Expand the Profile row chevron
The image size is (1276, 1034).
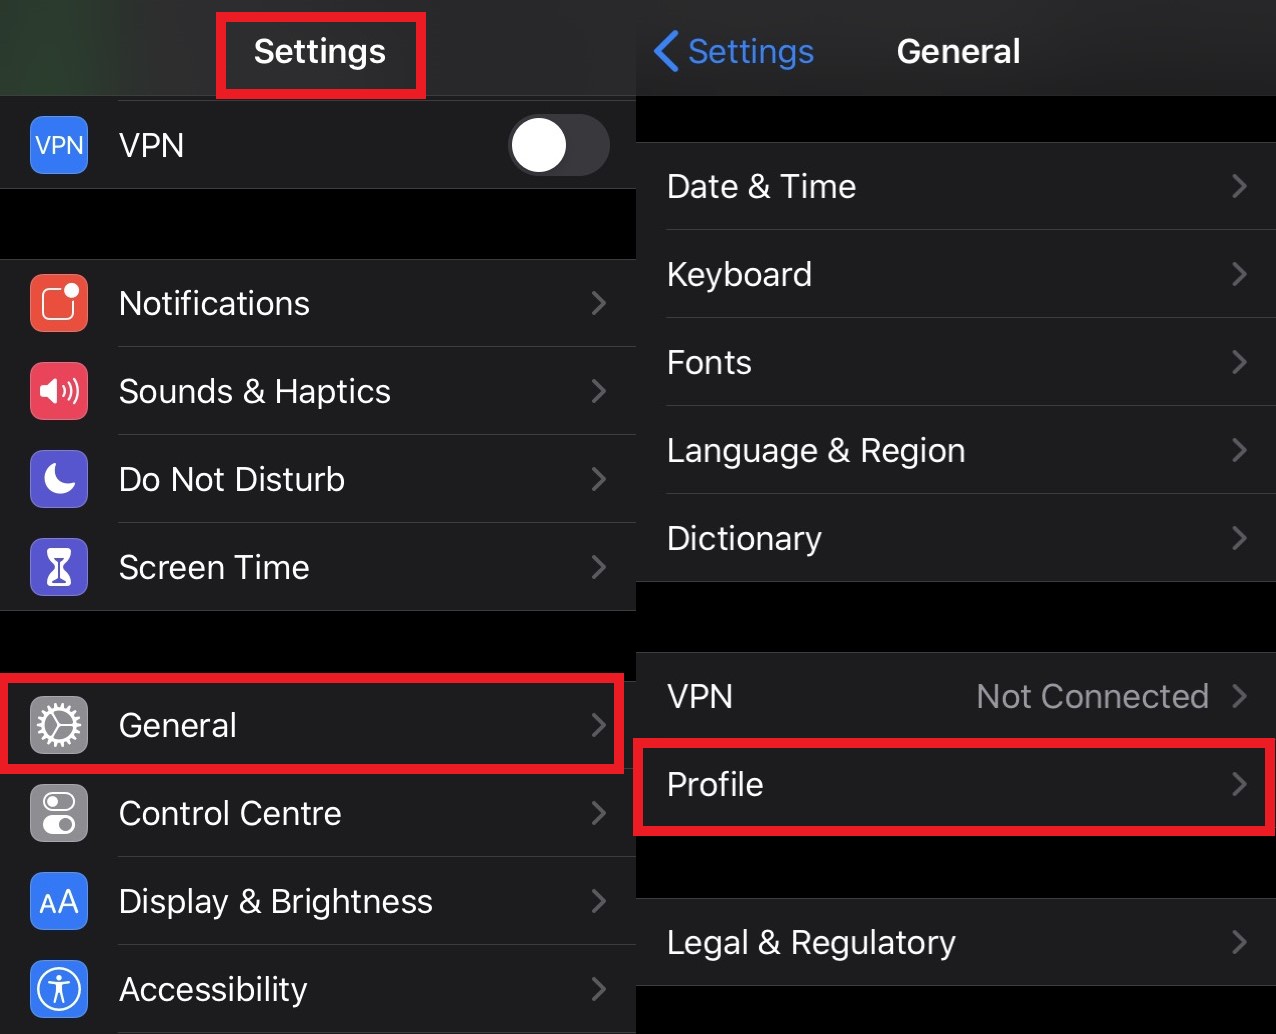point(1239,784)
